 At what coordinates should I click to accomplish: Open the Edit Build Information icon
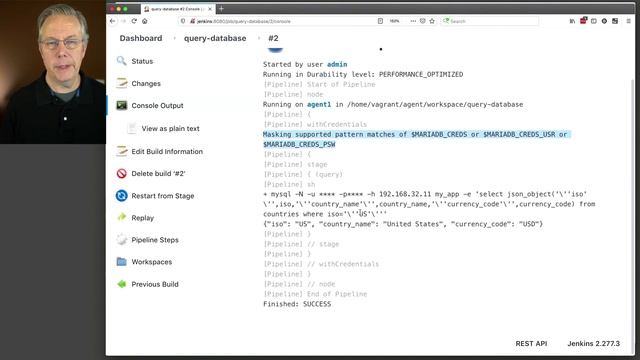[x=122, y=151]
